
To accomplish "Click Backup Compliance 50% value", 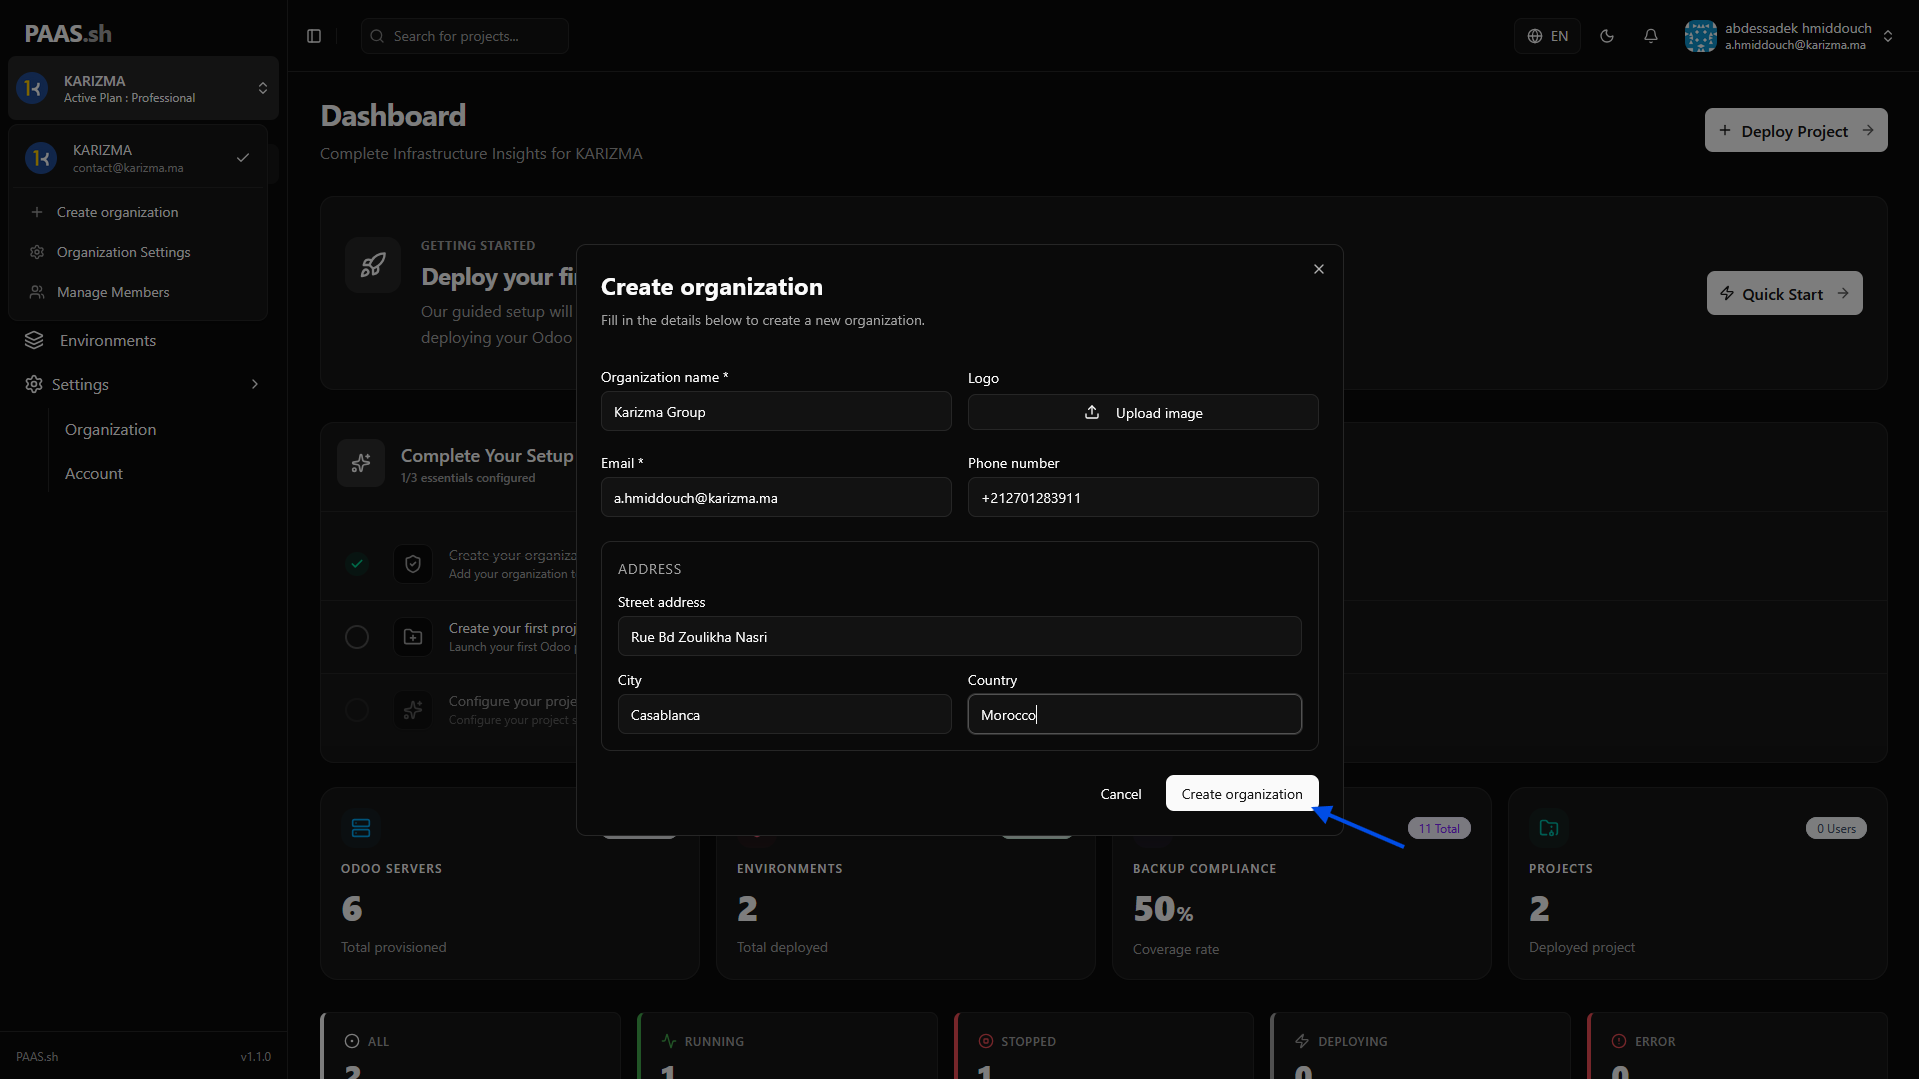I will point(1163,909).
